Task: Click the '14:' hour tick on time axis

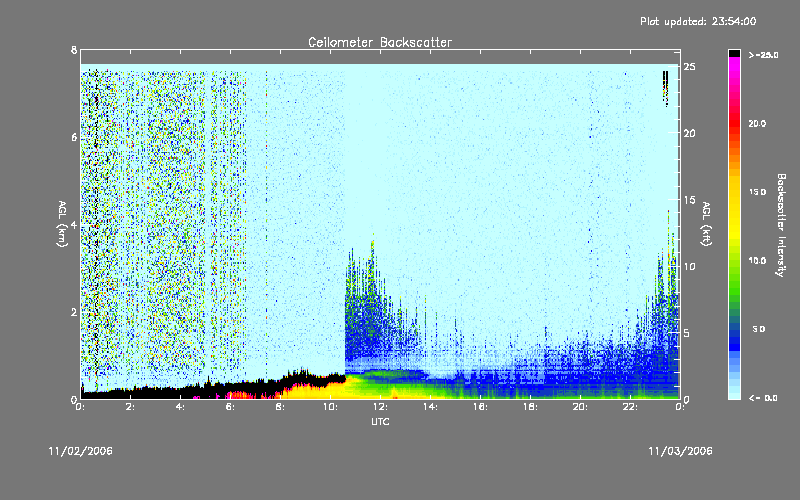Action: click(430, 407)
